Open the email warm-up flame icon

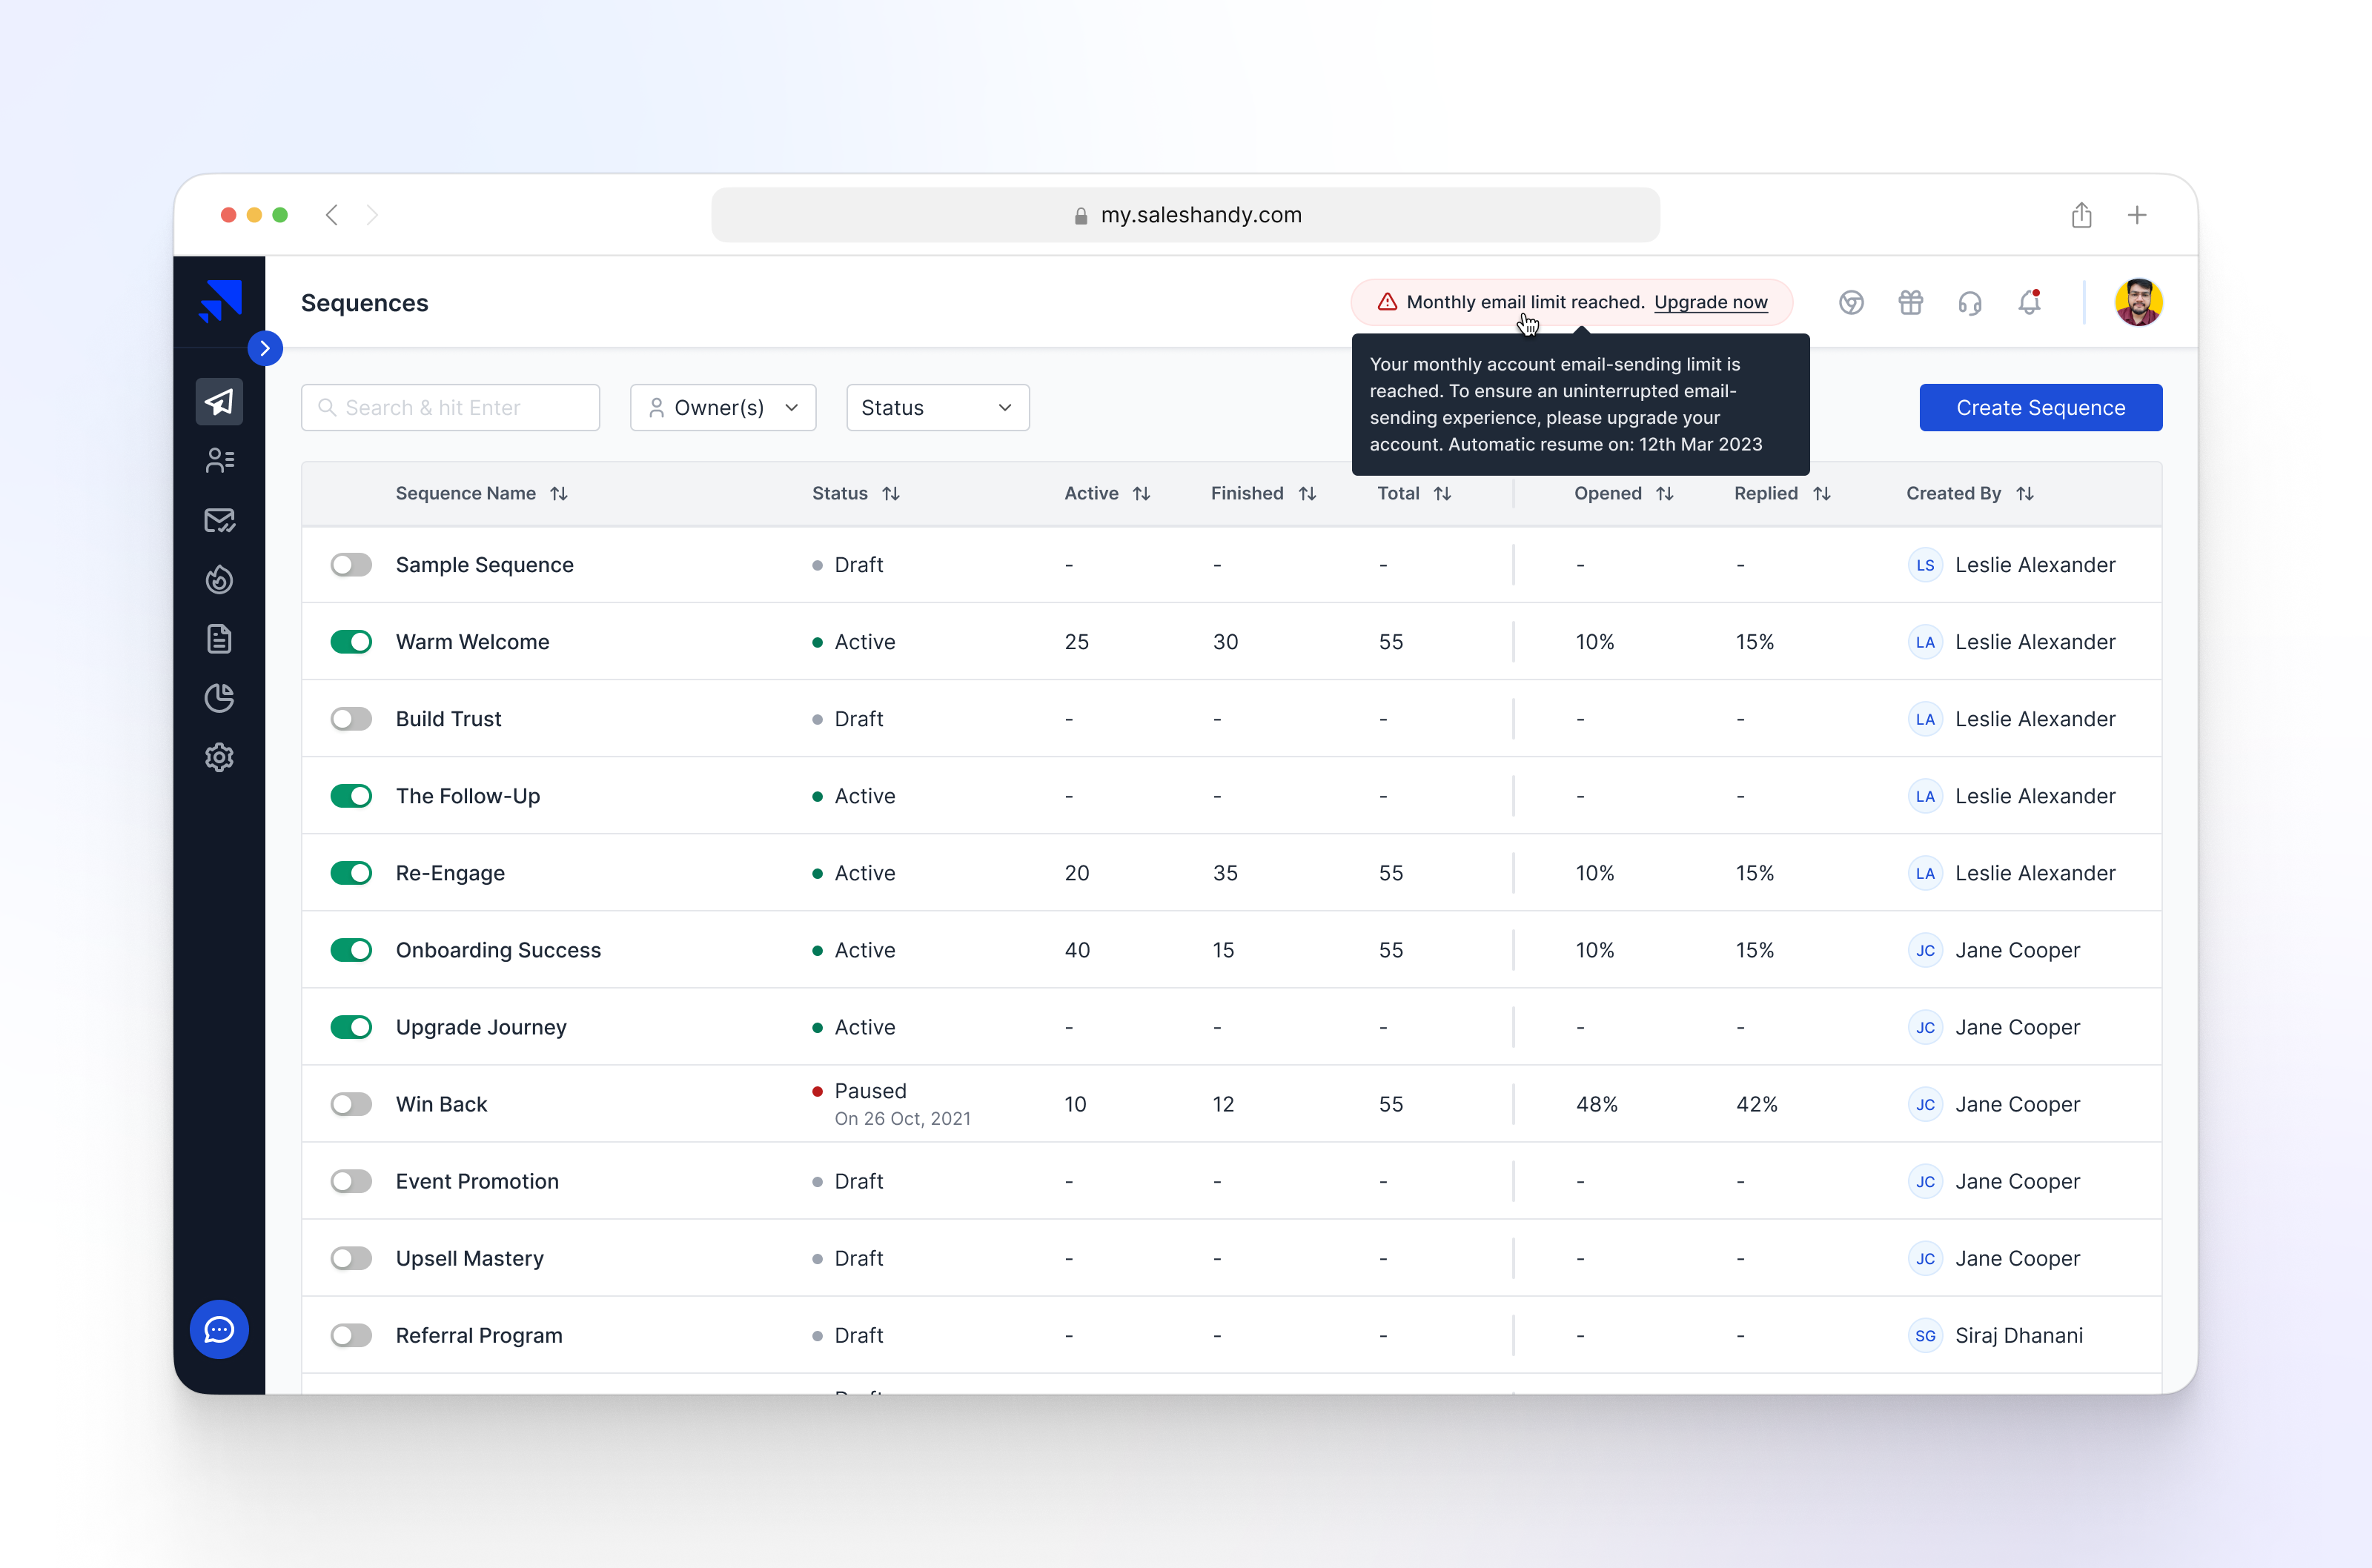(x=219, y=579)
